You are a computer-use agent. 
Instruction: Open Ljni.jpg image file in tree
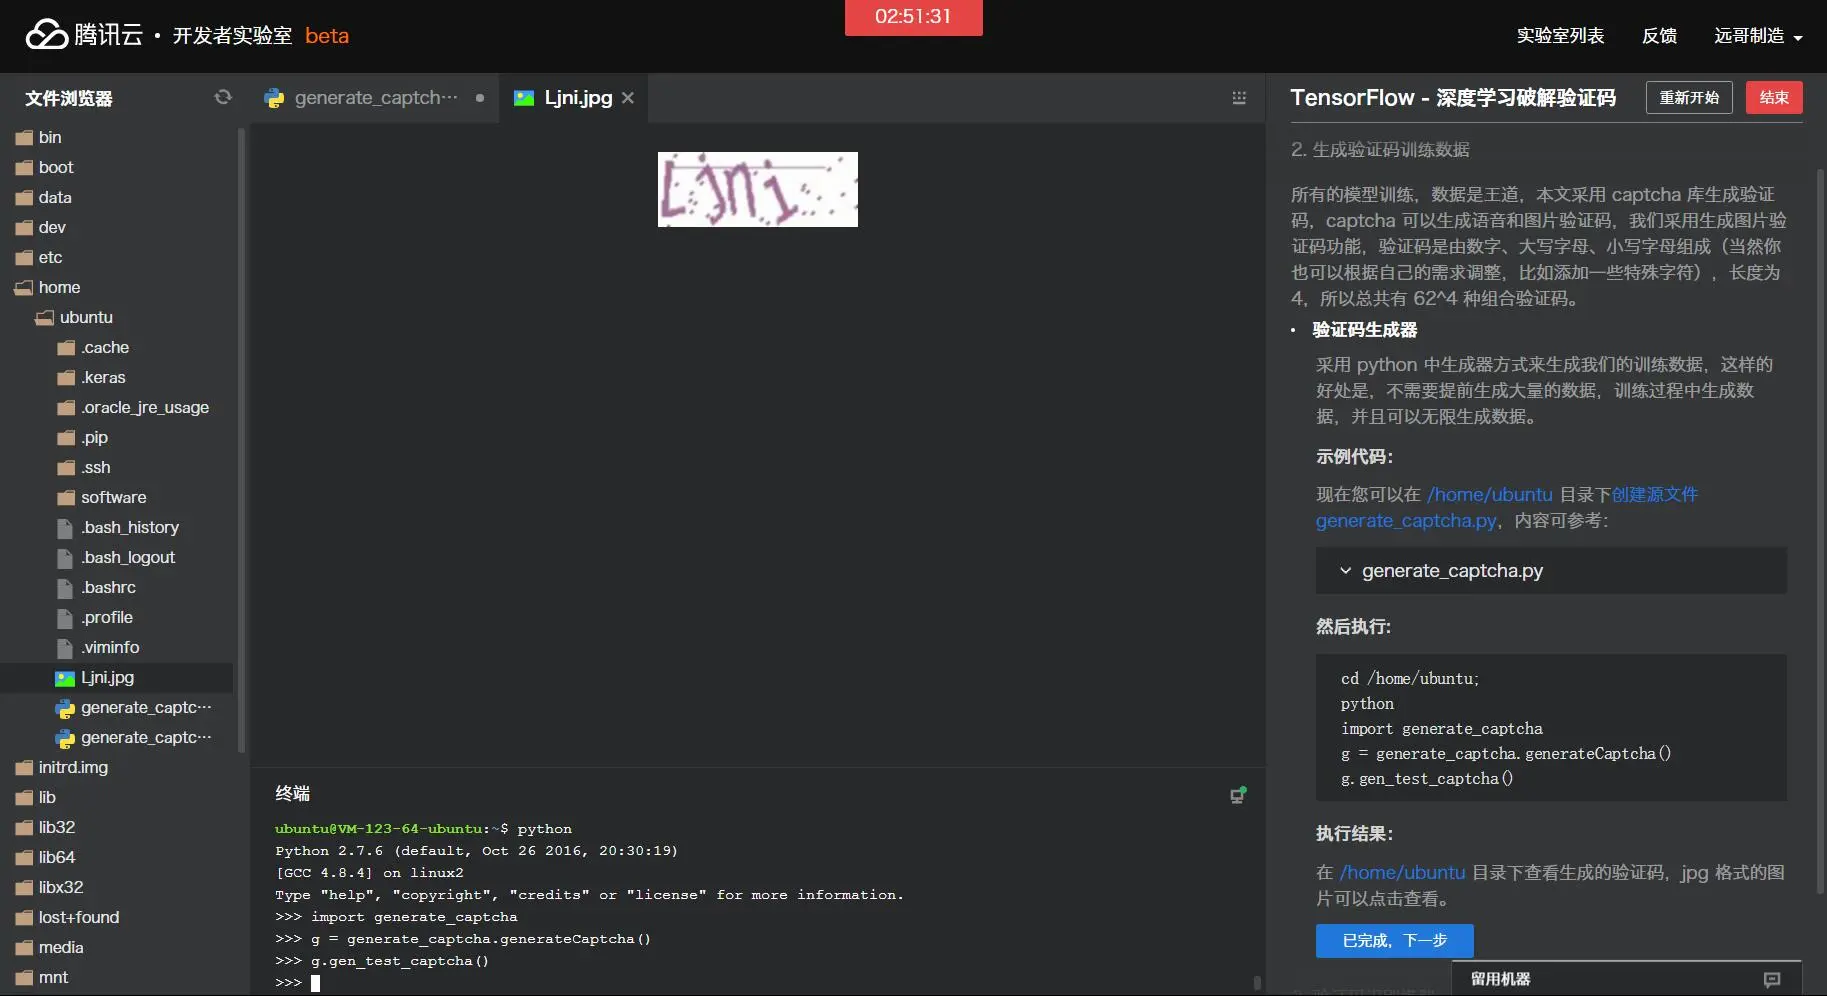pos(107,678)
